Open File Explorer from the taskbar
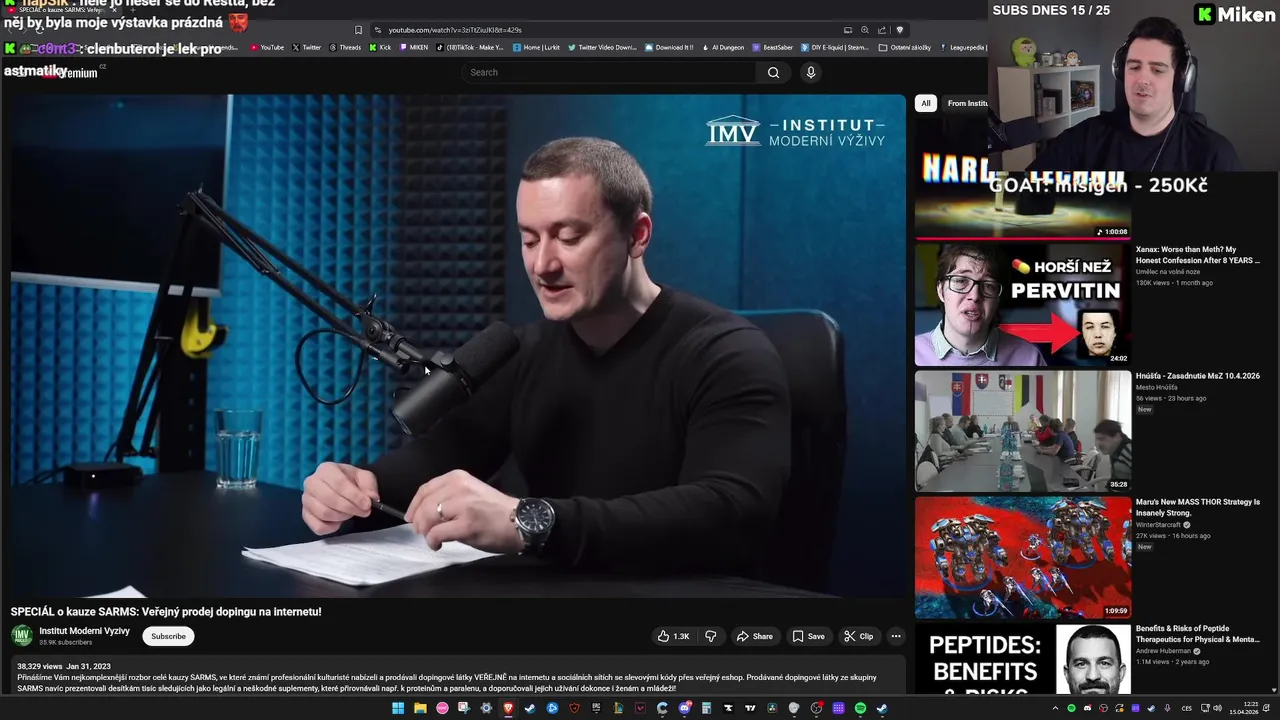 point(420,708)
